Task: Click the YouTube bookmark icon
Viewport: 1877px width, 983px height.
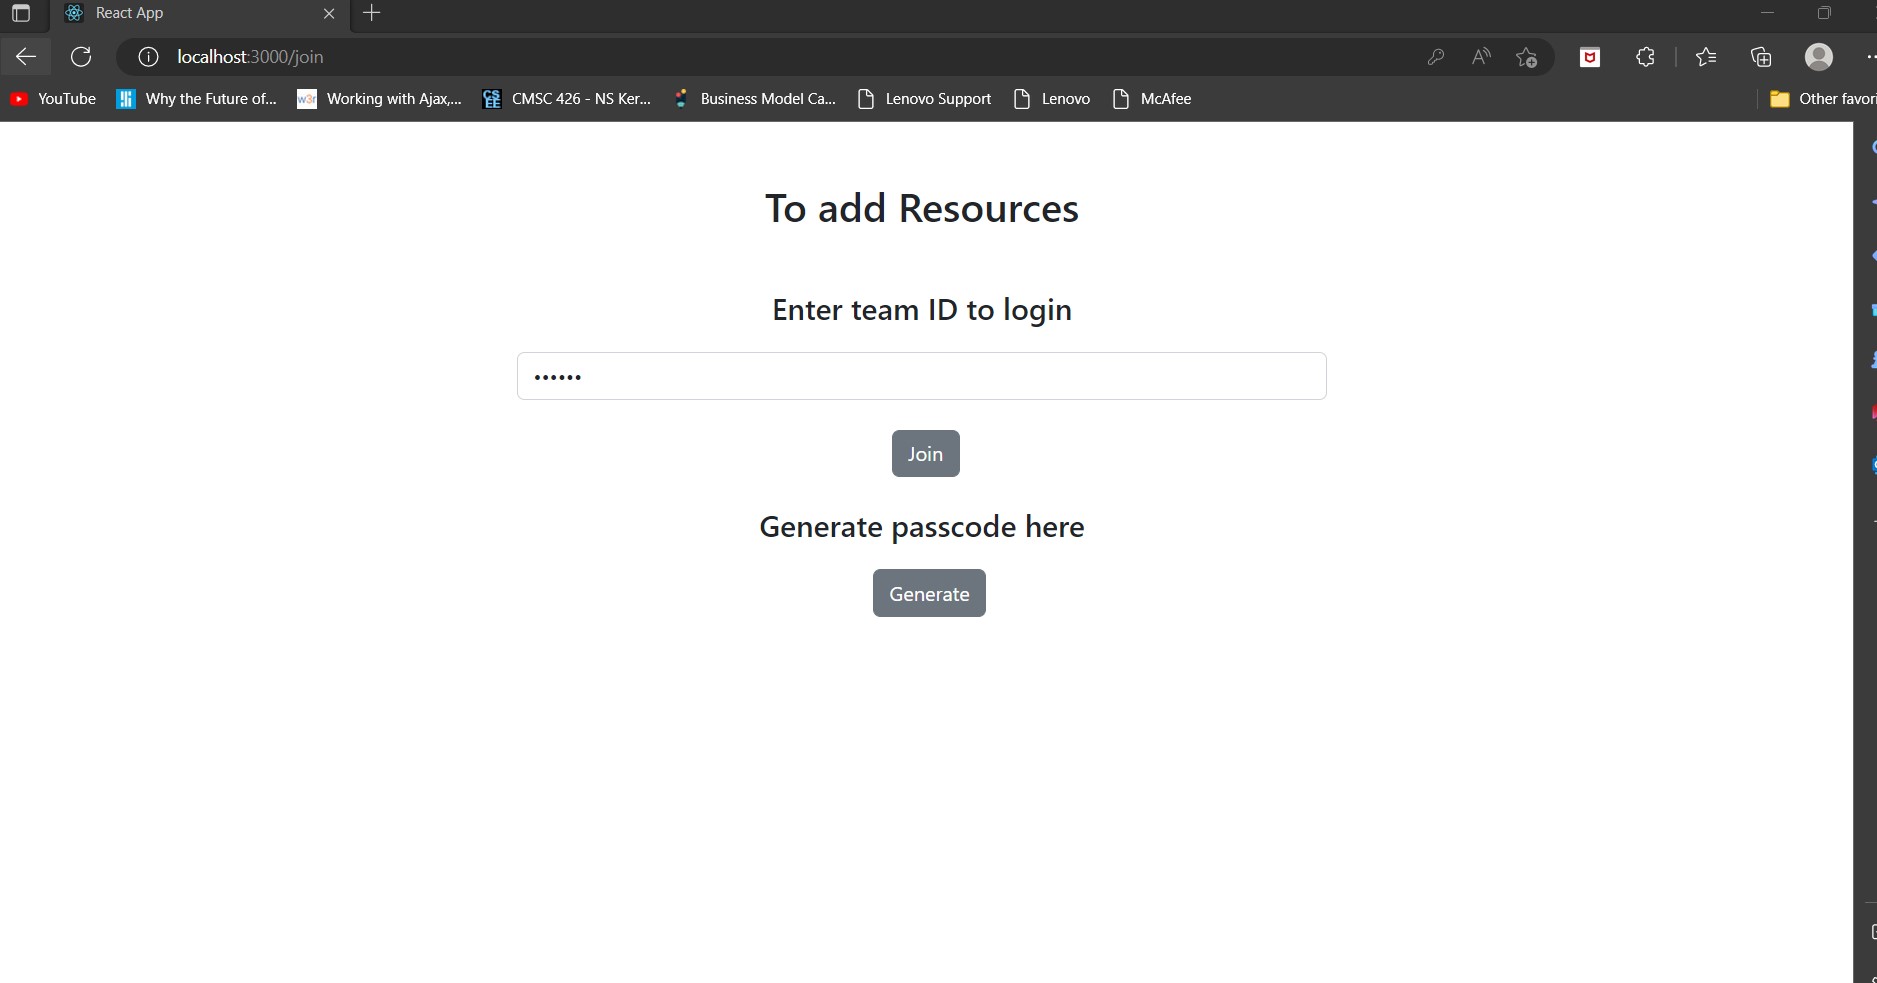Action: coord(19,98)
